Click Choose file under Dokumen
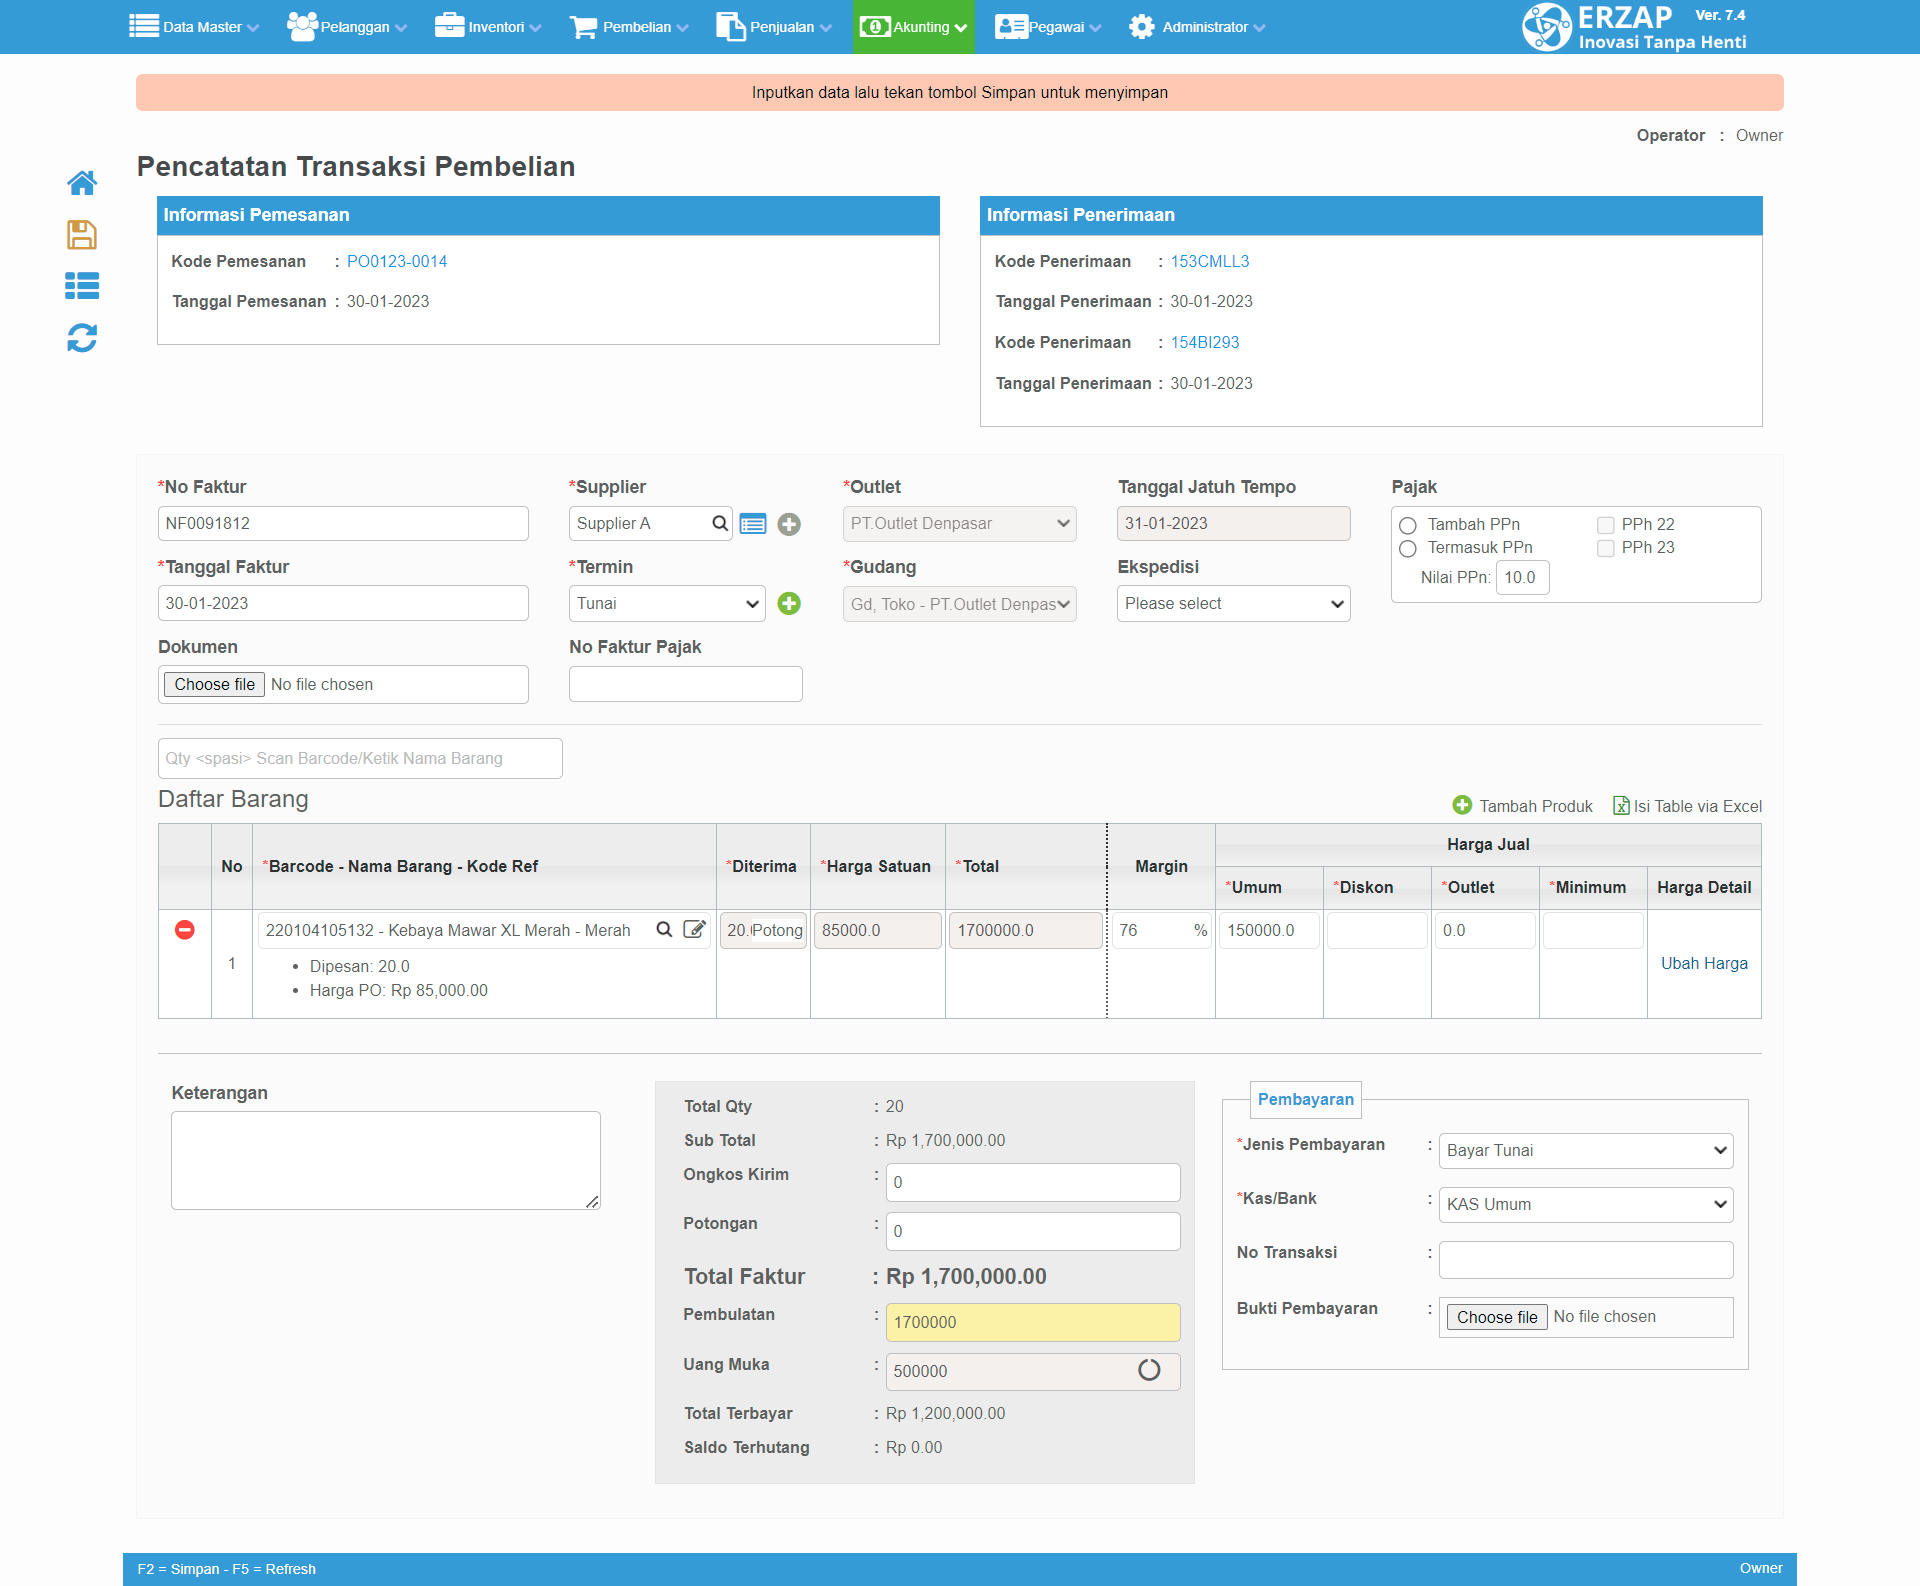The image size is (1920, 1586). [x=214, y=684]
